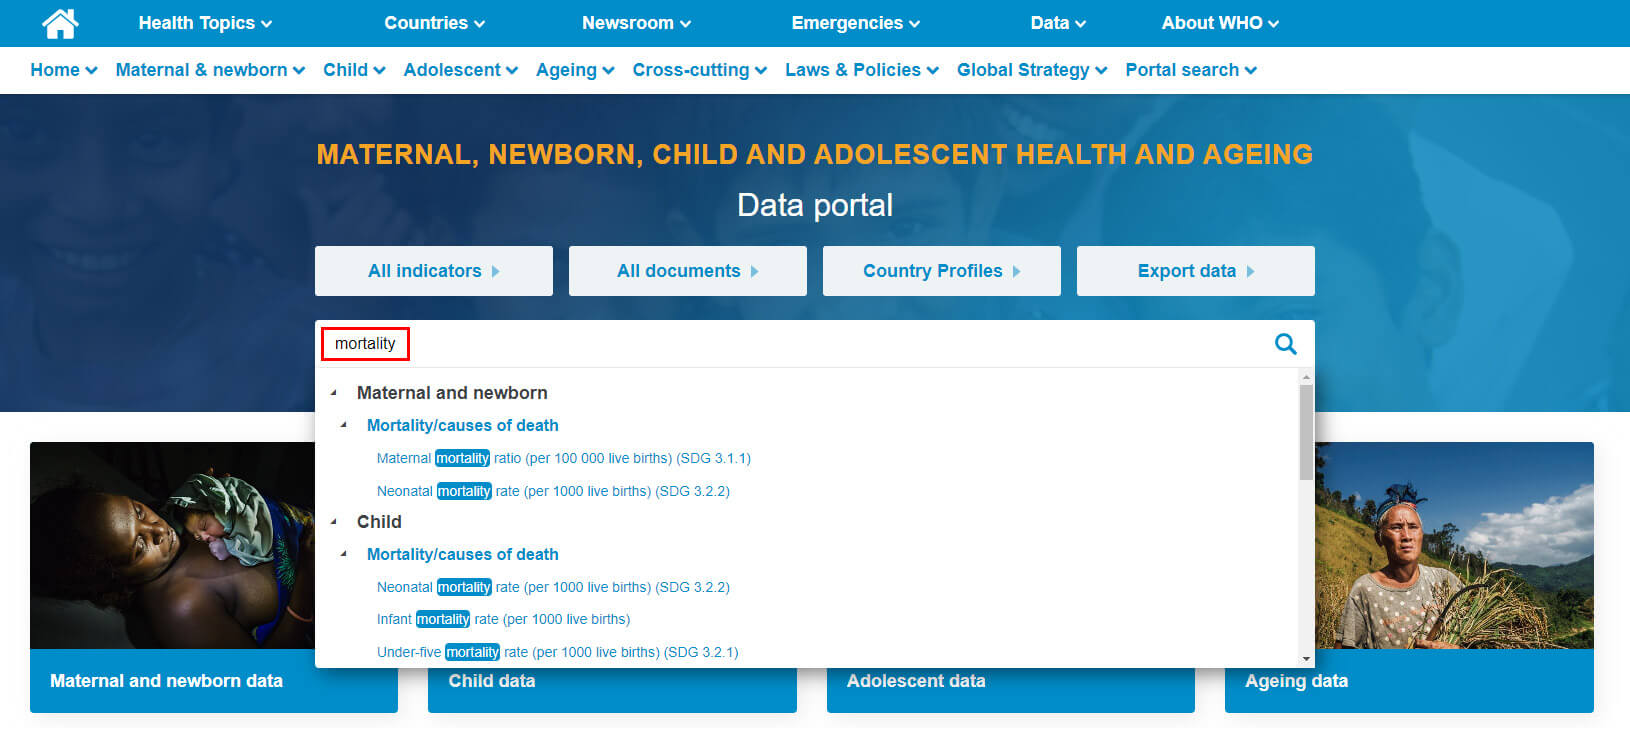The height and width of the screenshot is (744, 1630).
Task: Go to the WHO home icon
Action: point(60,23)
